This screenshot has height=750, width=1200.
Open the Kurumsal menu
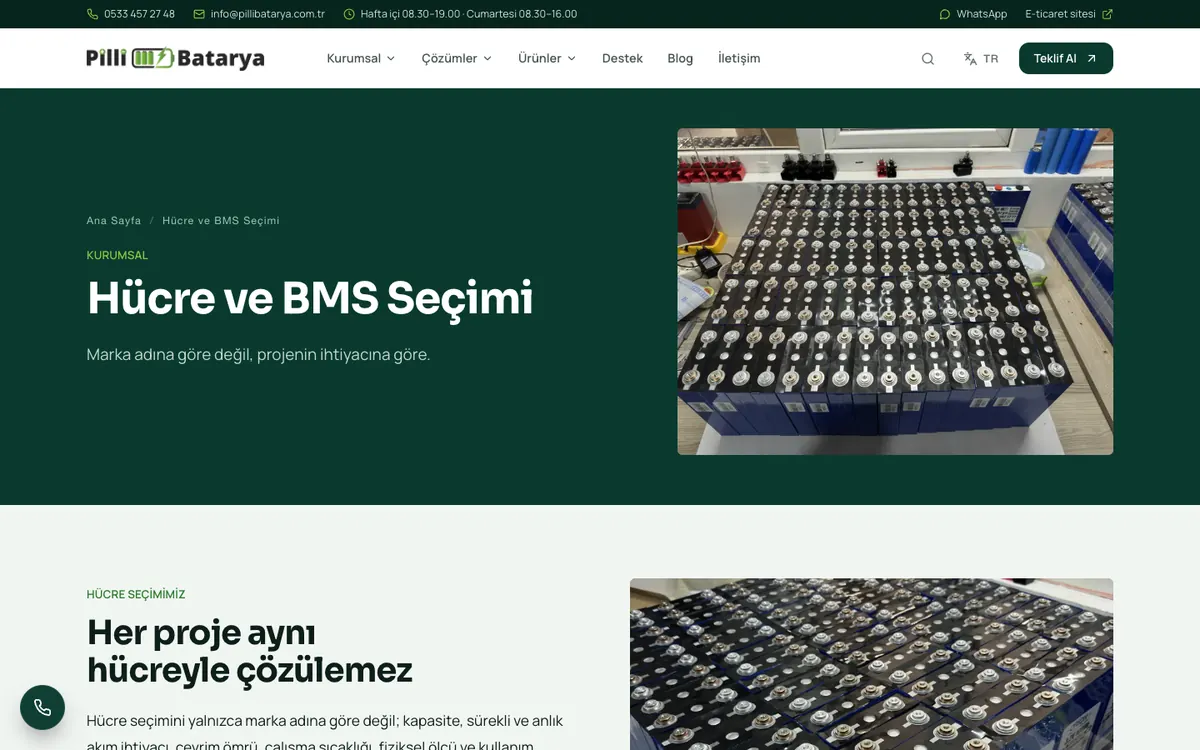tap(361, 58)
